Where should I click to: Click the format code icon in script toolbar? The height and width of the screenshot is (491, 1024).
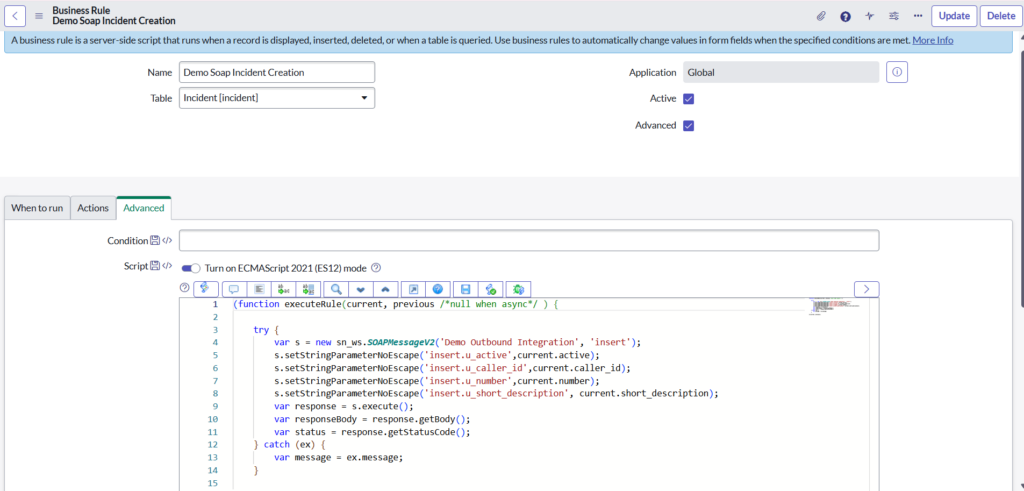point(258,289)
